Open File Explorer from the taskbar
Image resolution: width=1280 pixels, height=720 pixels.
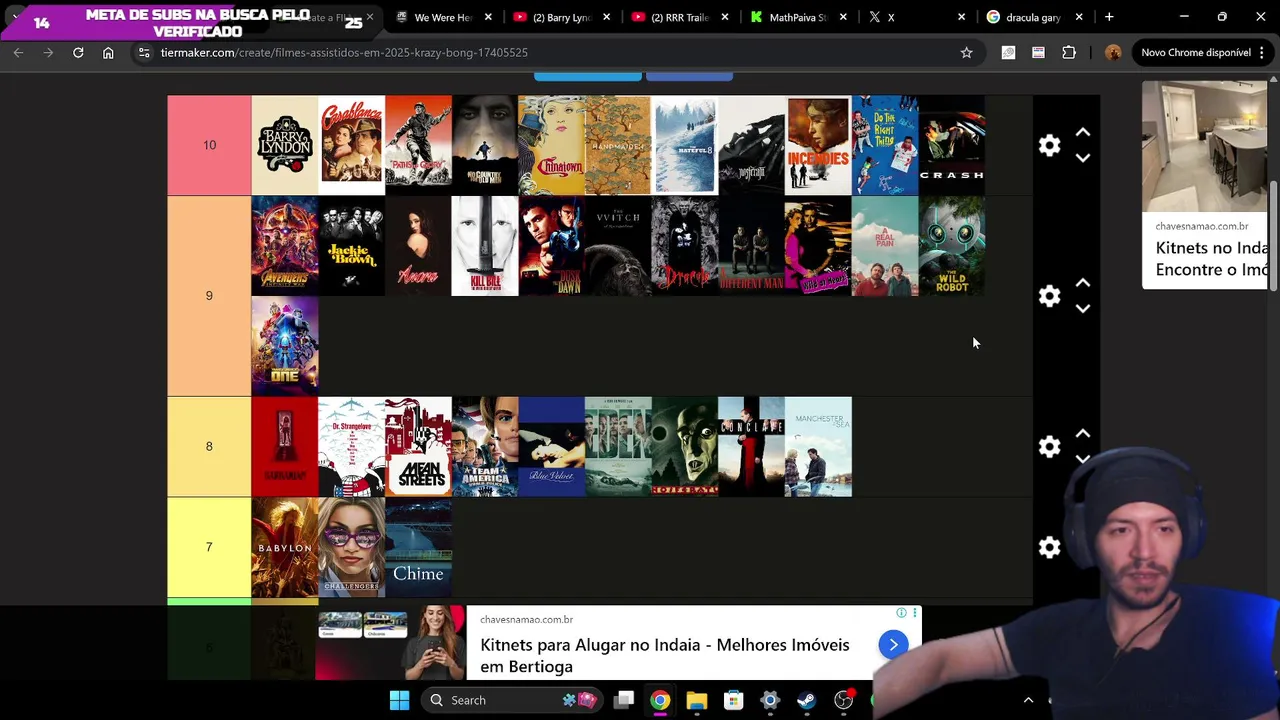[x=697, y=700]
